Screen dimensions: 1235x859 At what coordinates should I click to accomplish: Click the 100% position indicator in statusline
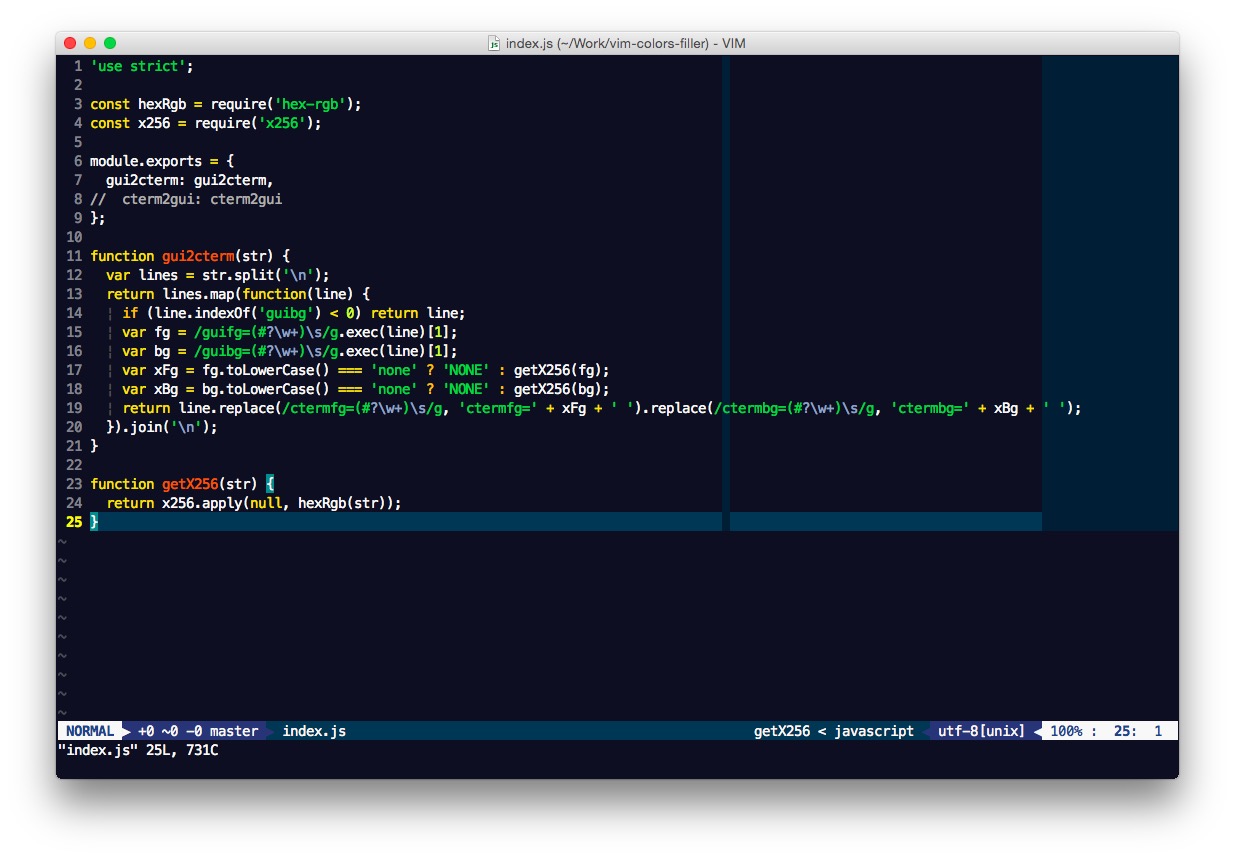(x=1066, y=731)
